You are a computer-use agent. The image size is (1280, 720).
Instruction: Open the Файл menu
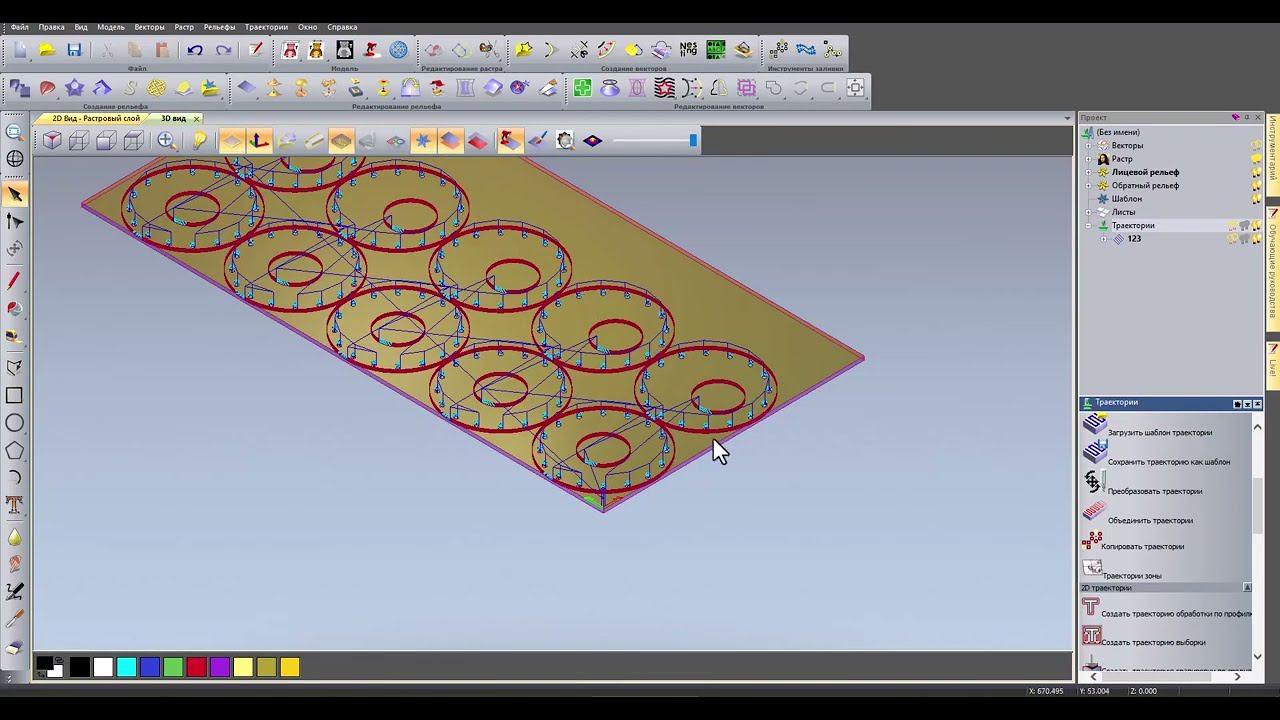(20, 27)
